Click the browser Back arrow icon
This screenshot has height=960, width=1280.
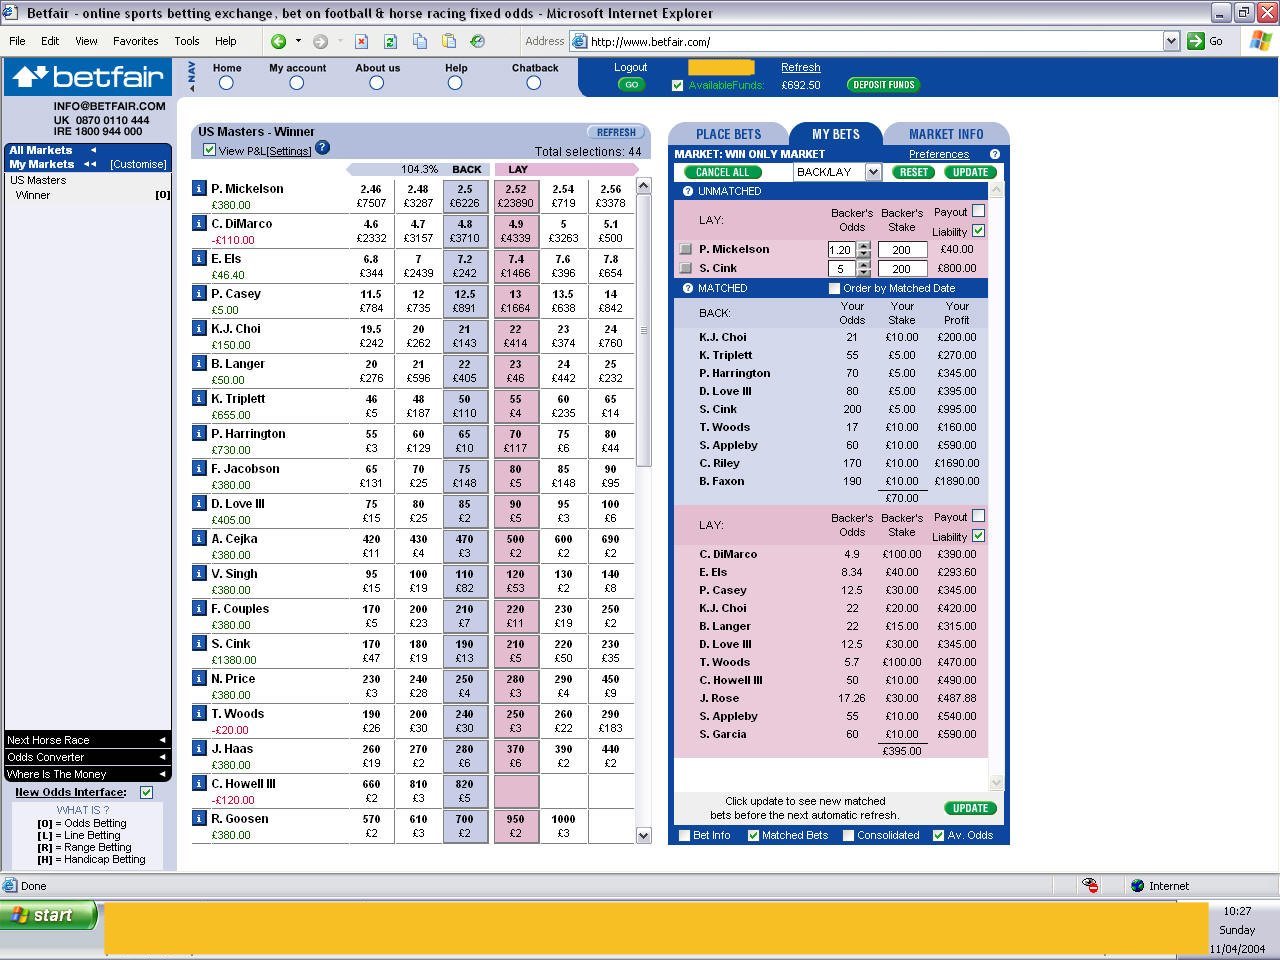(x=278, y=41)
